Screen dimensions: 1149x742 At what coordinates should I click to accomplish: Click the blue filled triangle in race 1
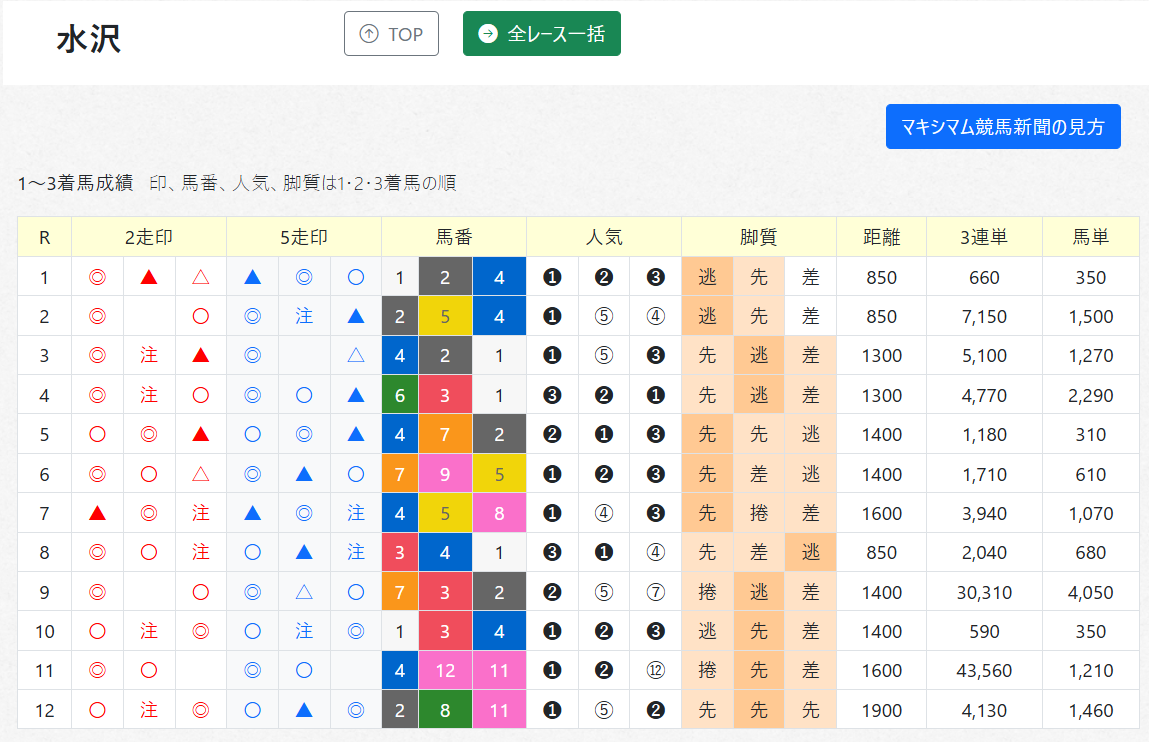click(x=253, y=277)
